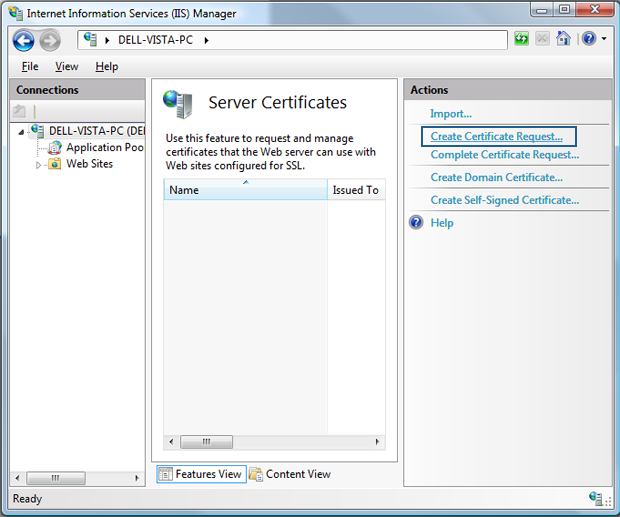The height and width of the screenshot is (517, 620).
Task: Switch to Content View tab
Action: tap(290, 474)
